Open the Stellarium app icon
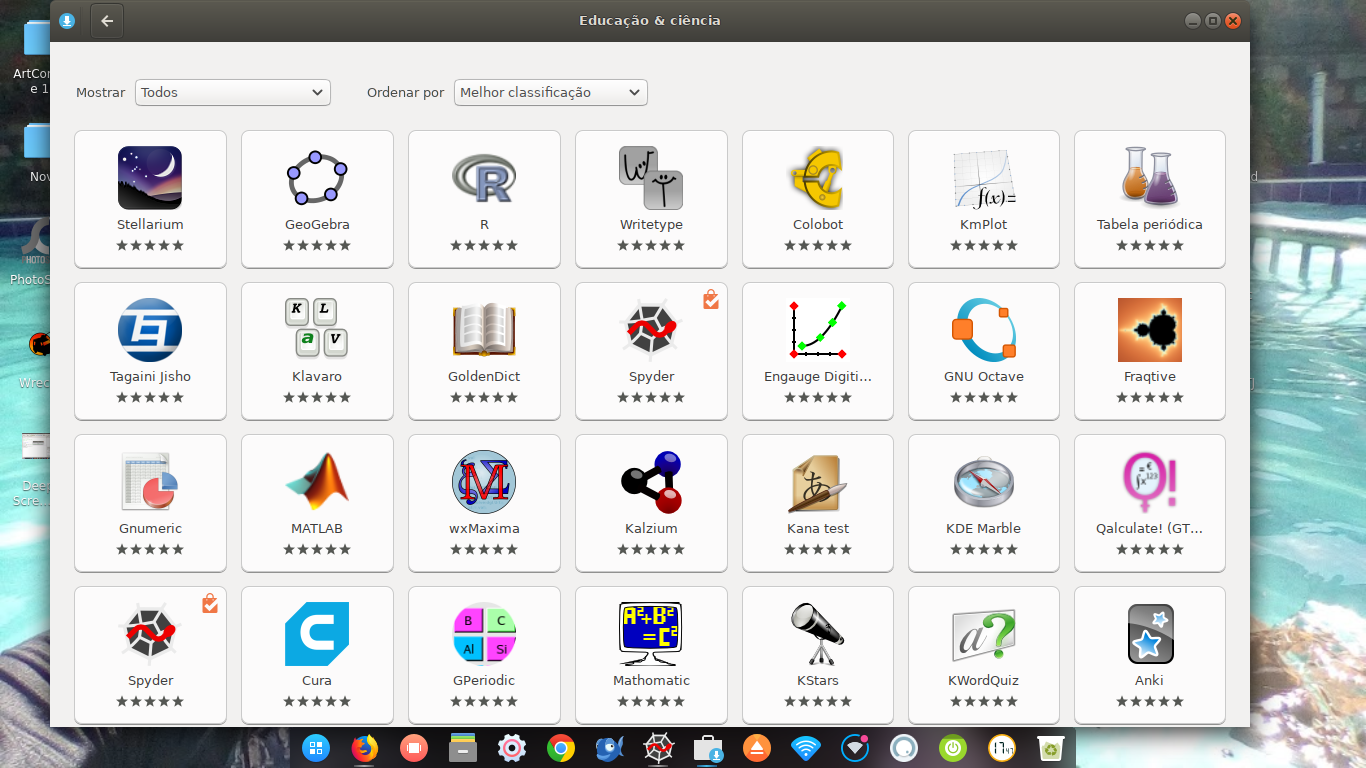Viewport: 1366px width, 768px height. click(x=150, y=177)
